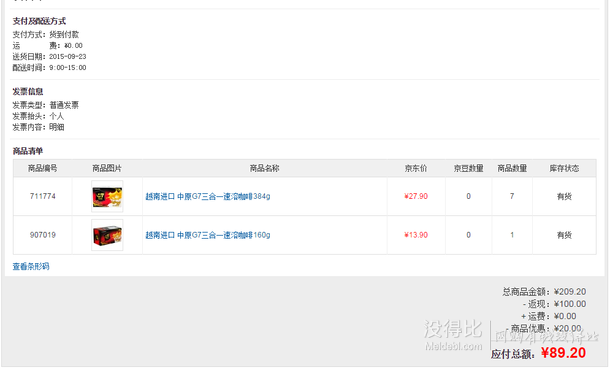This screenshot has height=370, width=610.
Task: Click the 商品数量 column header
Action: point(512,168)
